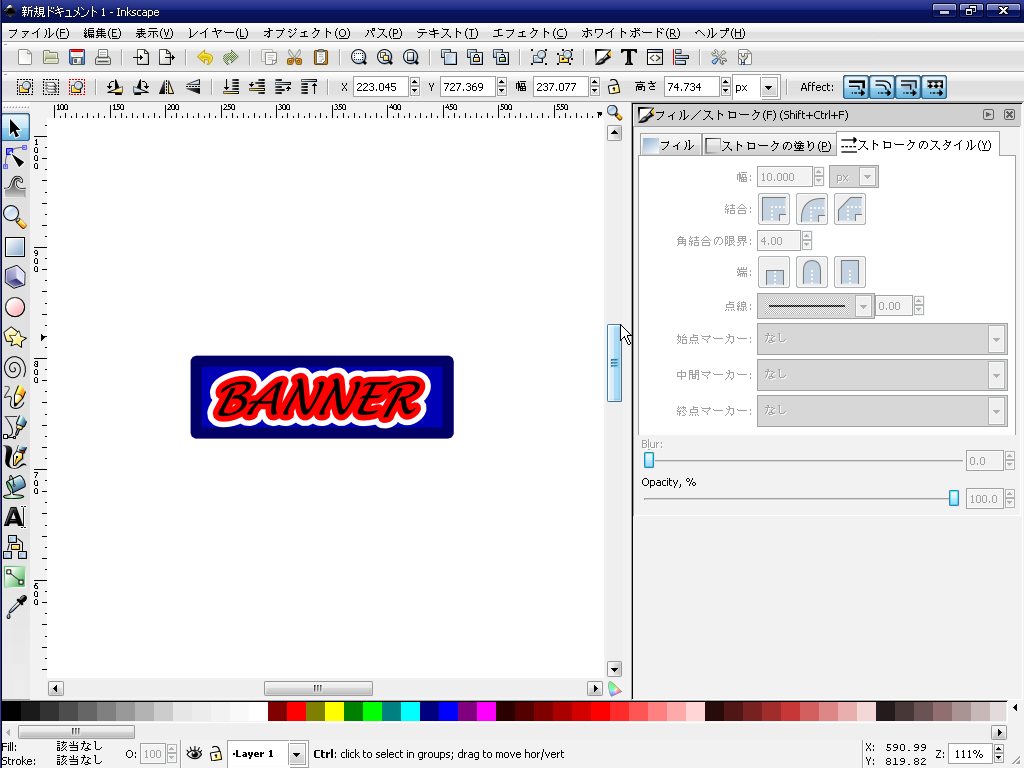Click the BANNER text on the canvas
Image resolution: width=1024 pixels, height=768 pixels.
tap(319, 398)
